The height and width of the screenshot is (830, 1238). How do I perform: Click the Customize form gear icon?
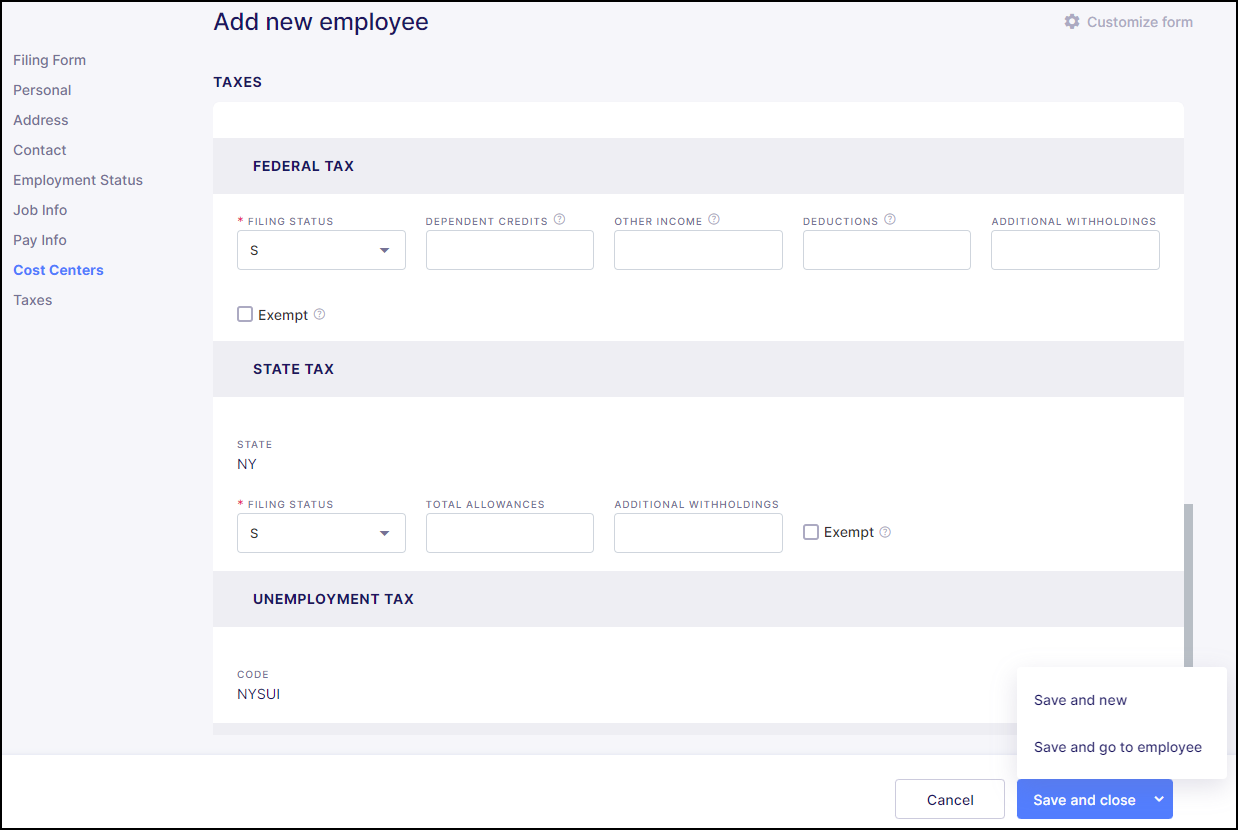coord(1072,22)
